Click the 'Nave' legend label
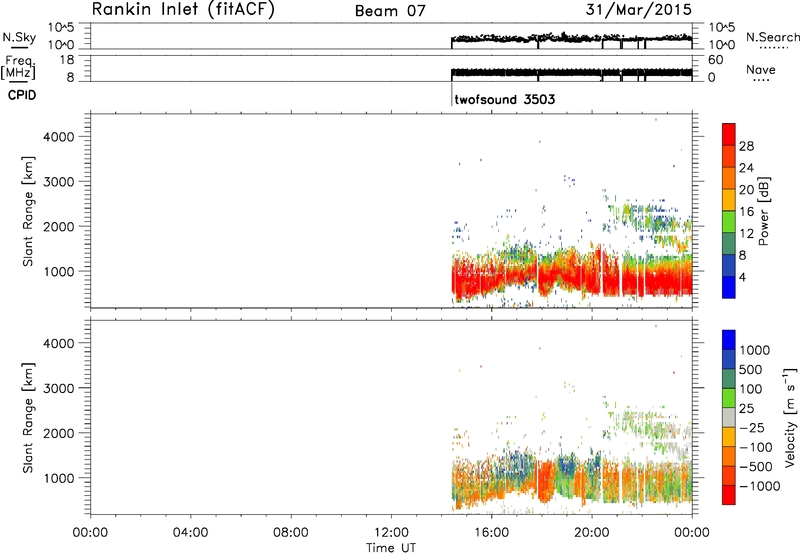 pyautogui.click(x=761, y=69)
